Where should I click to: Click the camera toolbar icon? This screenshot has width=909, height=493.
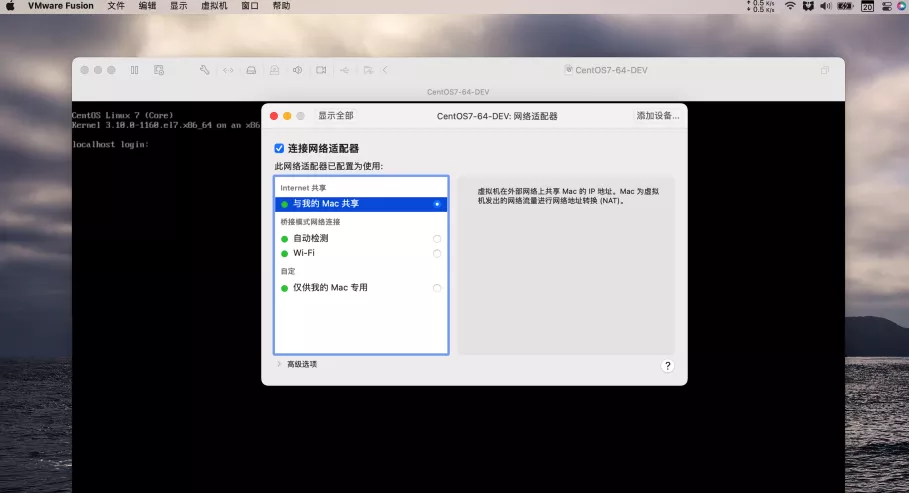(321, 70)
